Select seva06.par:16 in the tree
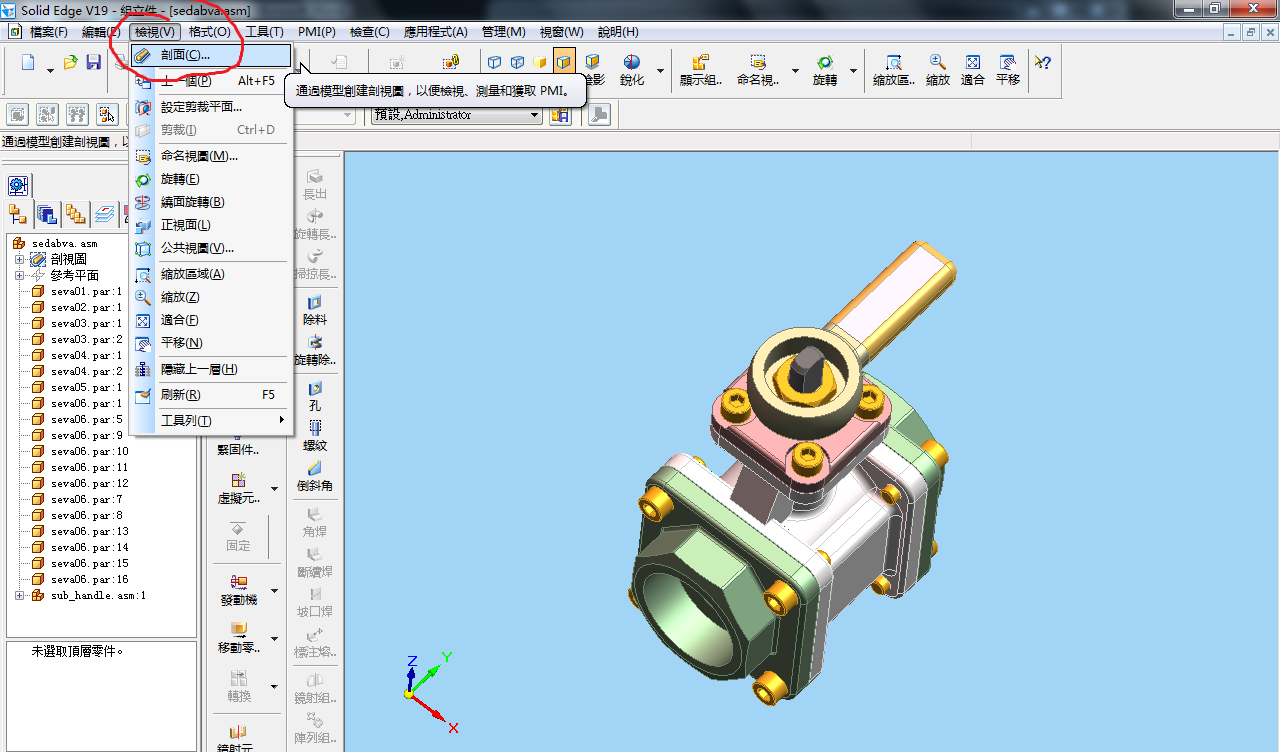1280x752 pixels. (x=89, y=579)
